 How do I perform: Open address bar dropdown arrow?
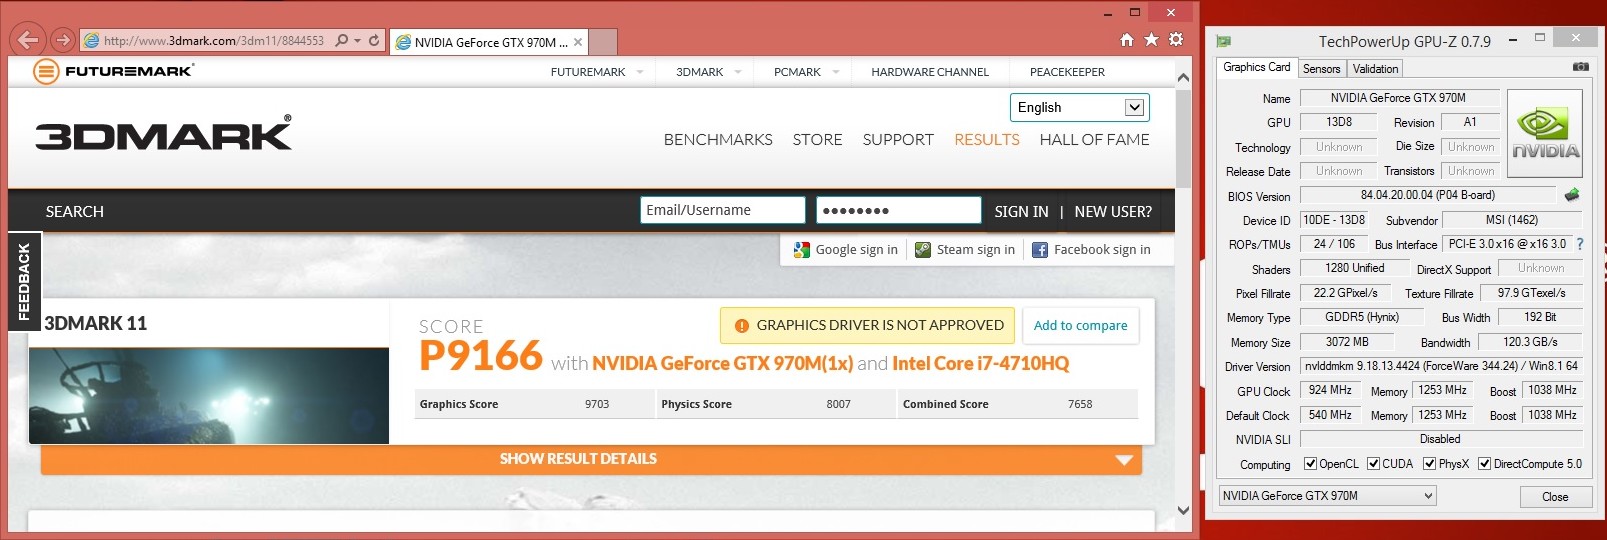pos(358,41)
